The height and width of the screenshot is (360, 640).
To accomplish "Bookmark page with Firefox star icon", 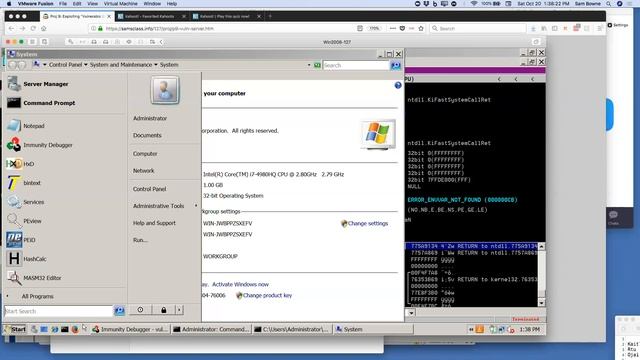I will tap(421, 29).
